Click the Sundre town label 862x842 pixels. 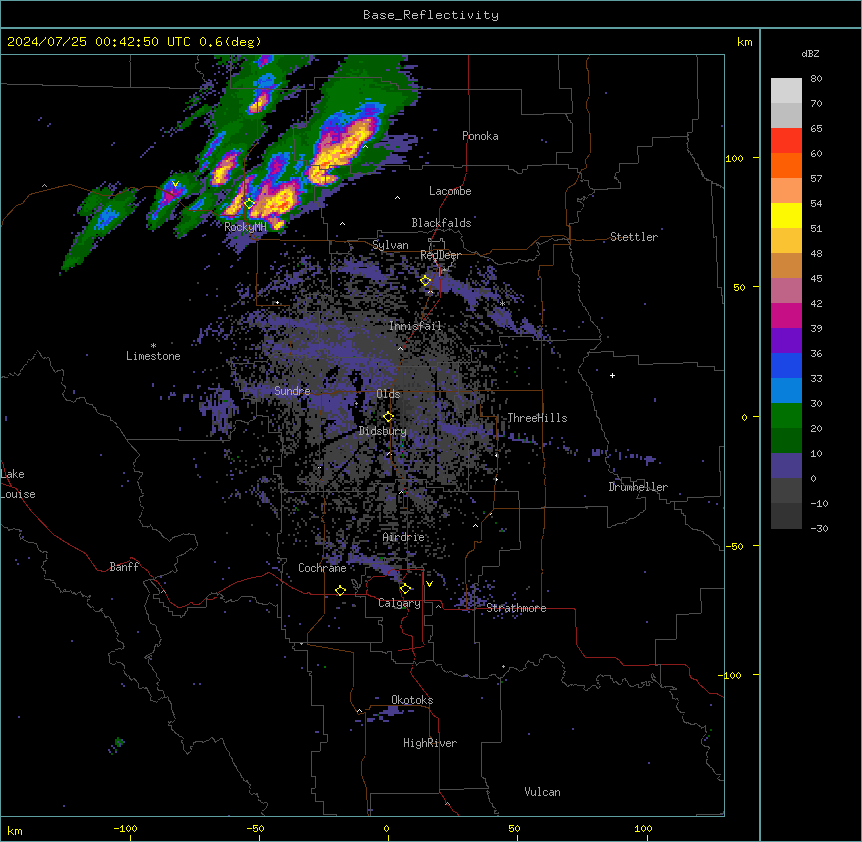pos(292,391)
